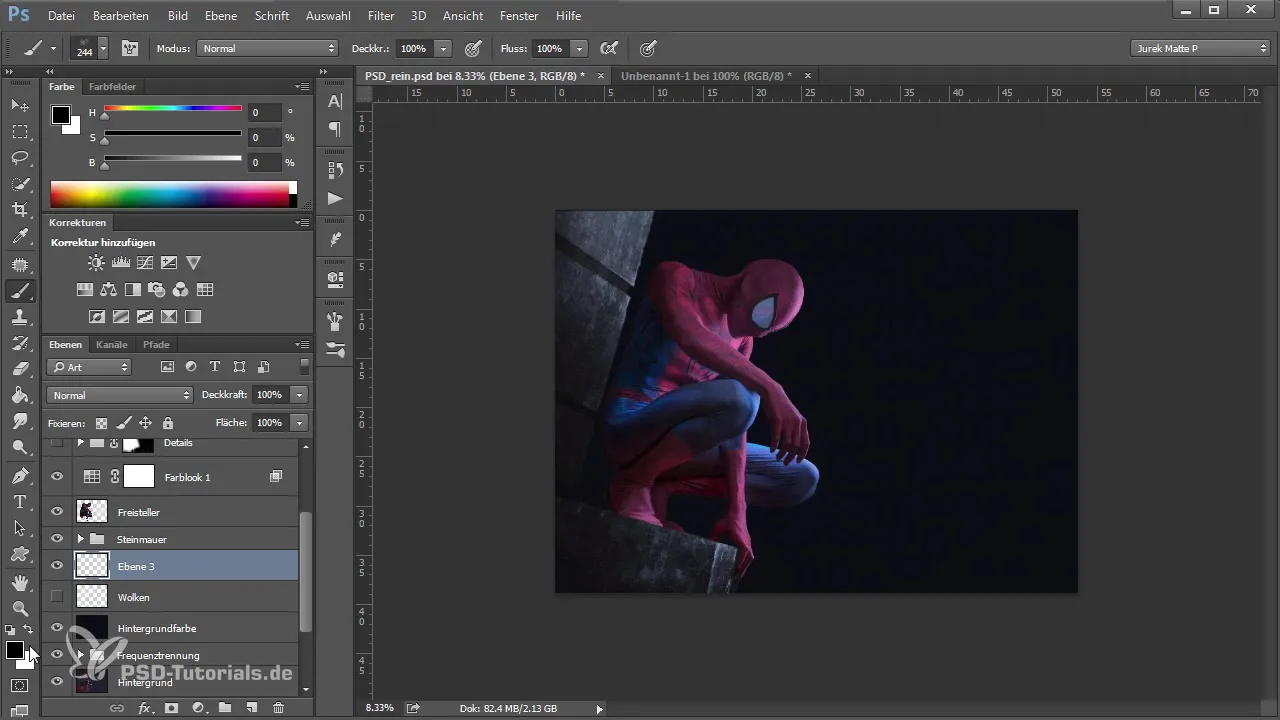Switch to the Farbfelder tab
This screenshot has height=720, width=1280.
(112, 87)
